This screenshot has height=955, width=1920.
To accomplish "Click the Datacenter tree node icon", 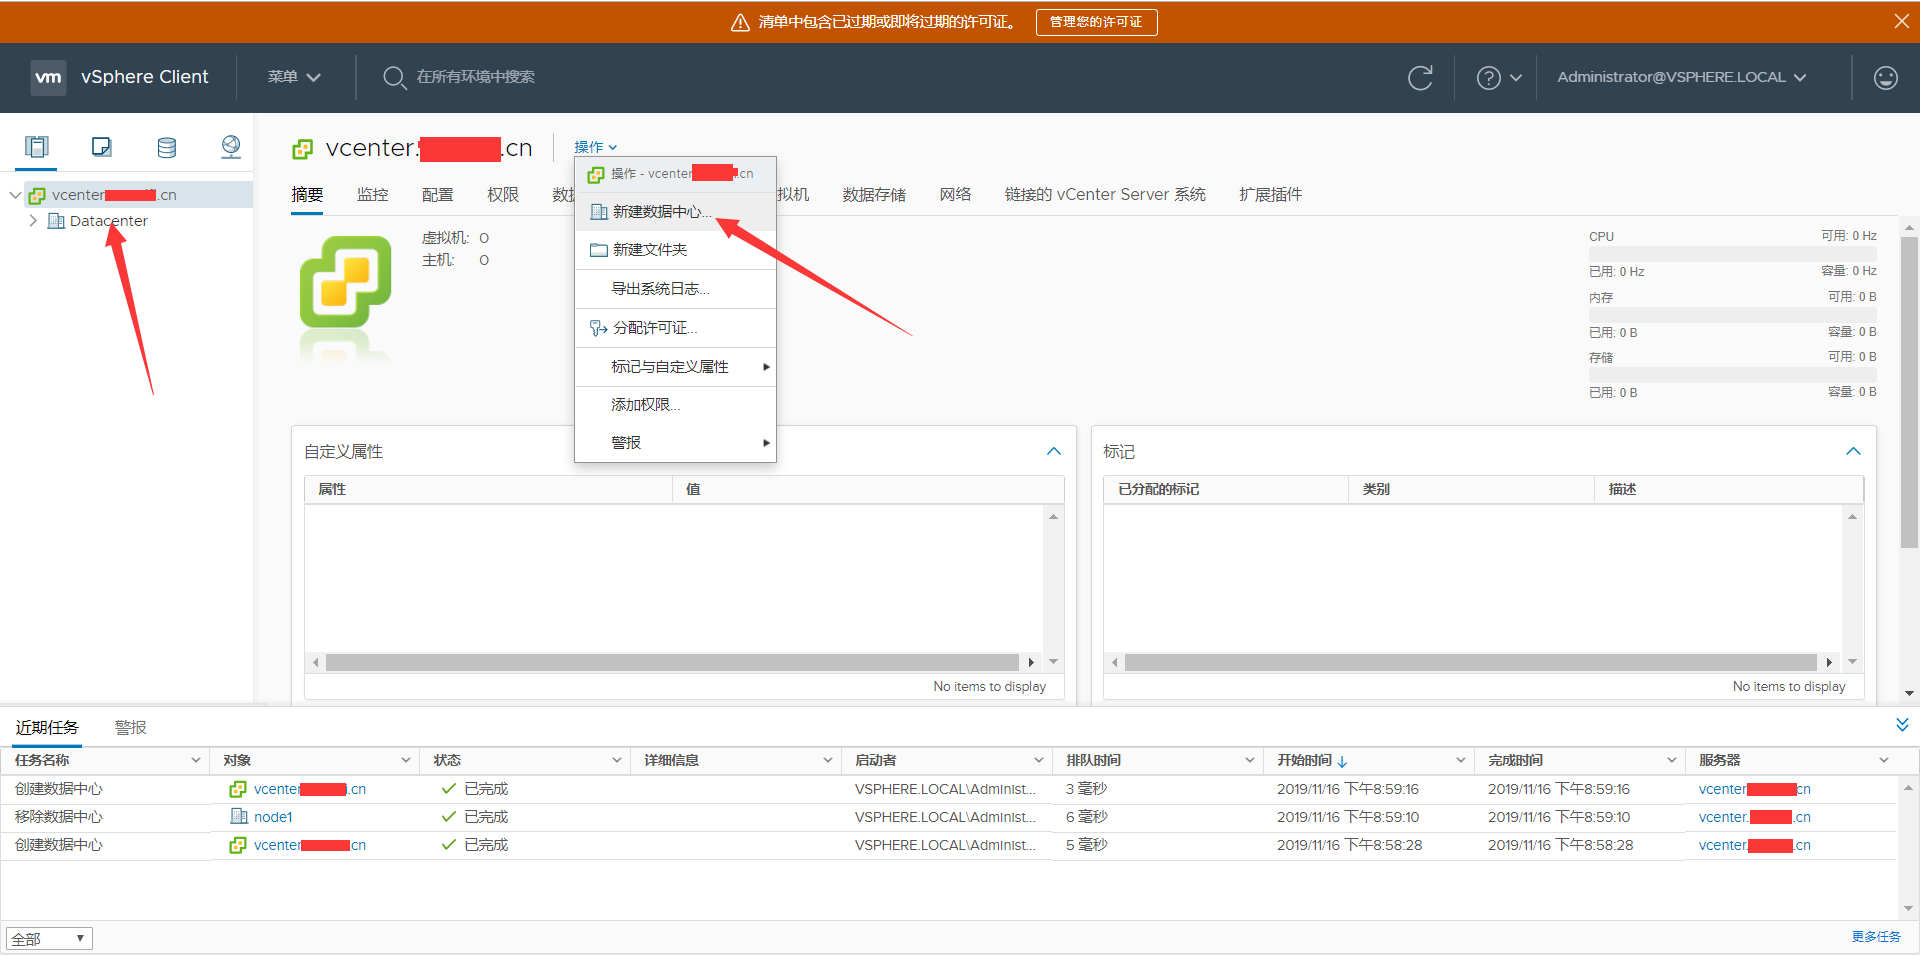I will click(56, 221).
